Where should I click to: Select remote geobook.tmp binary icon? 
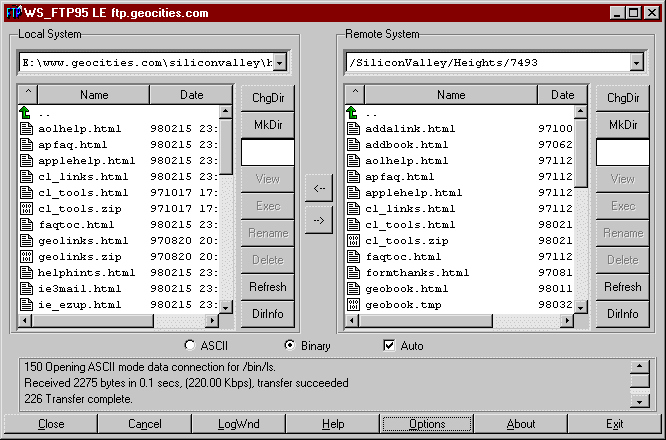point(353,305)
